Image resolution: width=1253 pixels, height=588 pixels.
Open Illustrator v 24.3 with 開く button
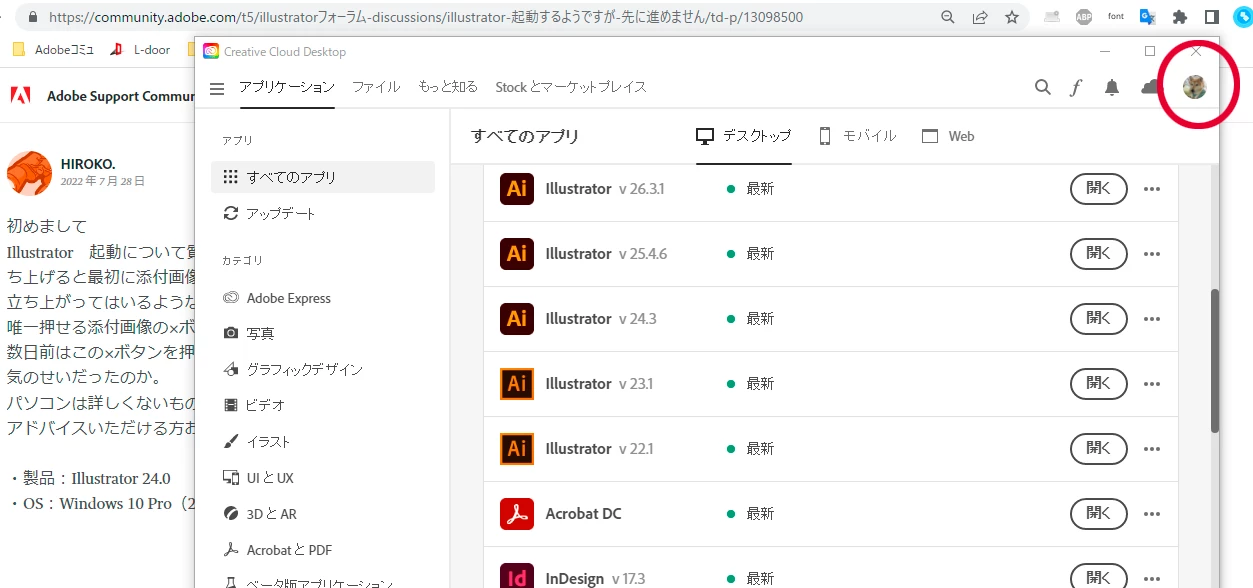1099,319
